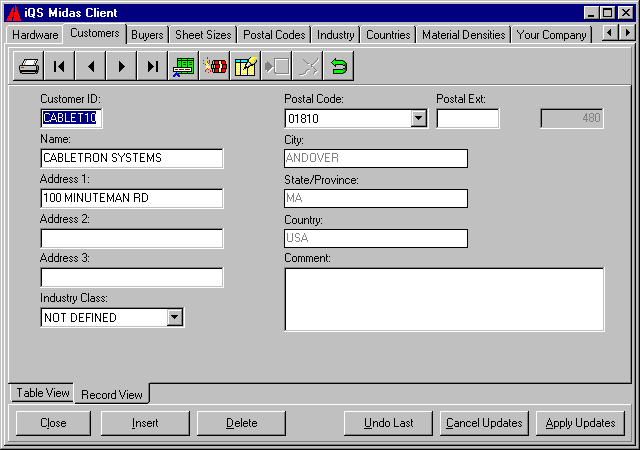Go to the first record
640x450 pixels.
coord(59,66)
